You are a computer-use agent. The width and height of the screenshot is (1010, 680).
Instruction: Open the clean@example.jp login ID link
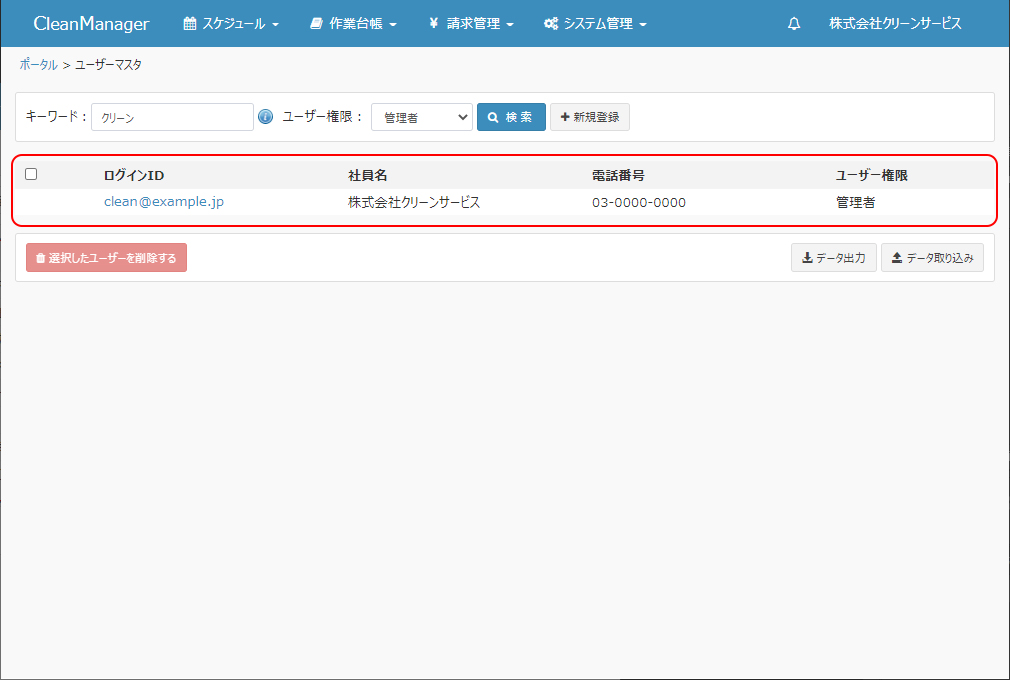(164, 202)
